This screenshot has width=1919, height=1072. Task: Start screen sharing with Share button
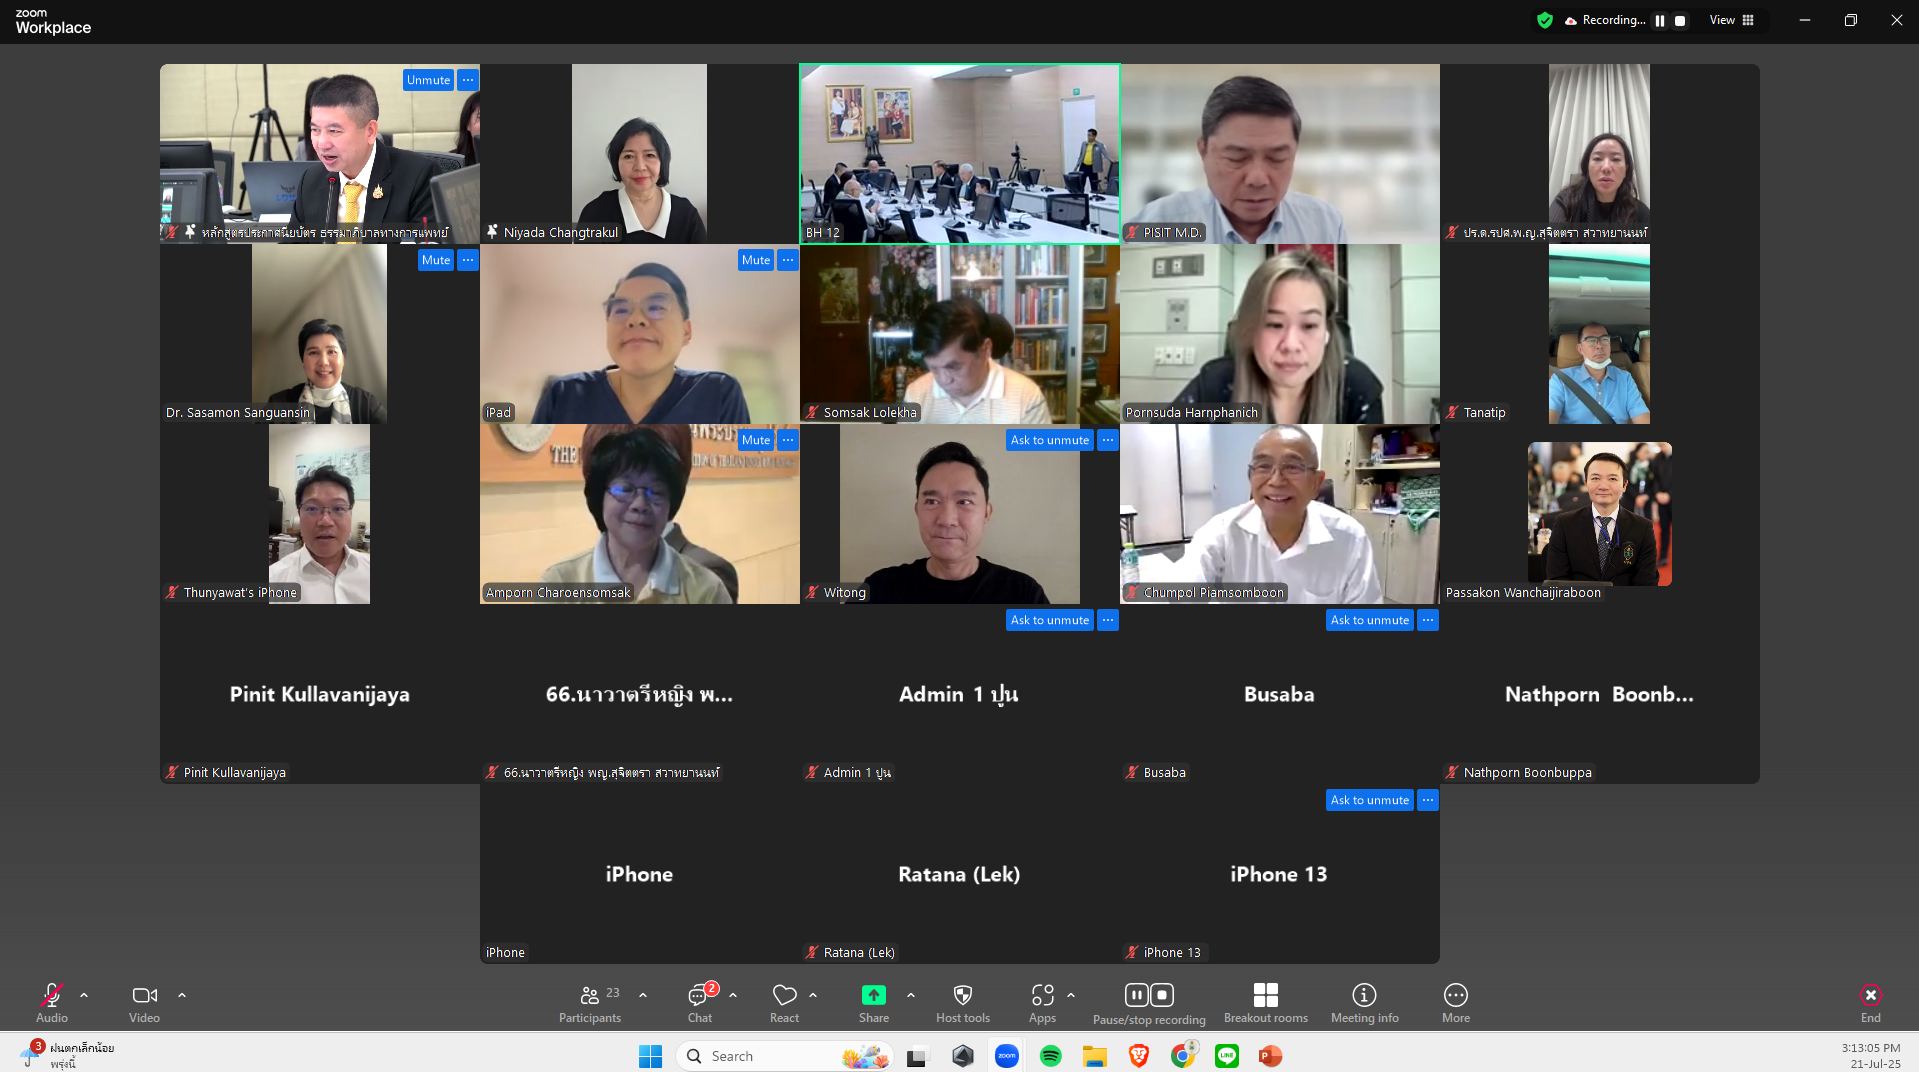click(x=873, y=1002)
